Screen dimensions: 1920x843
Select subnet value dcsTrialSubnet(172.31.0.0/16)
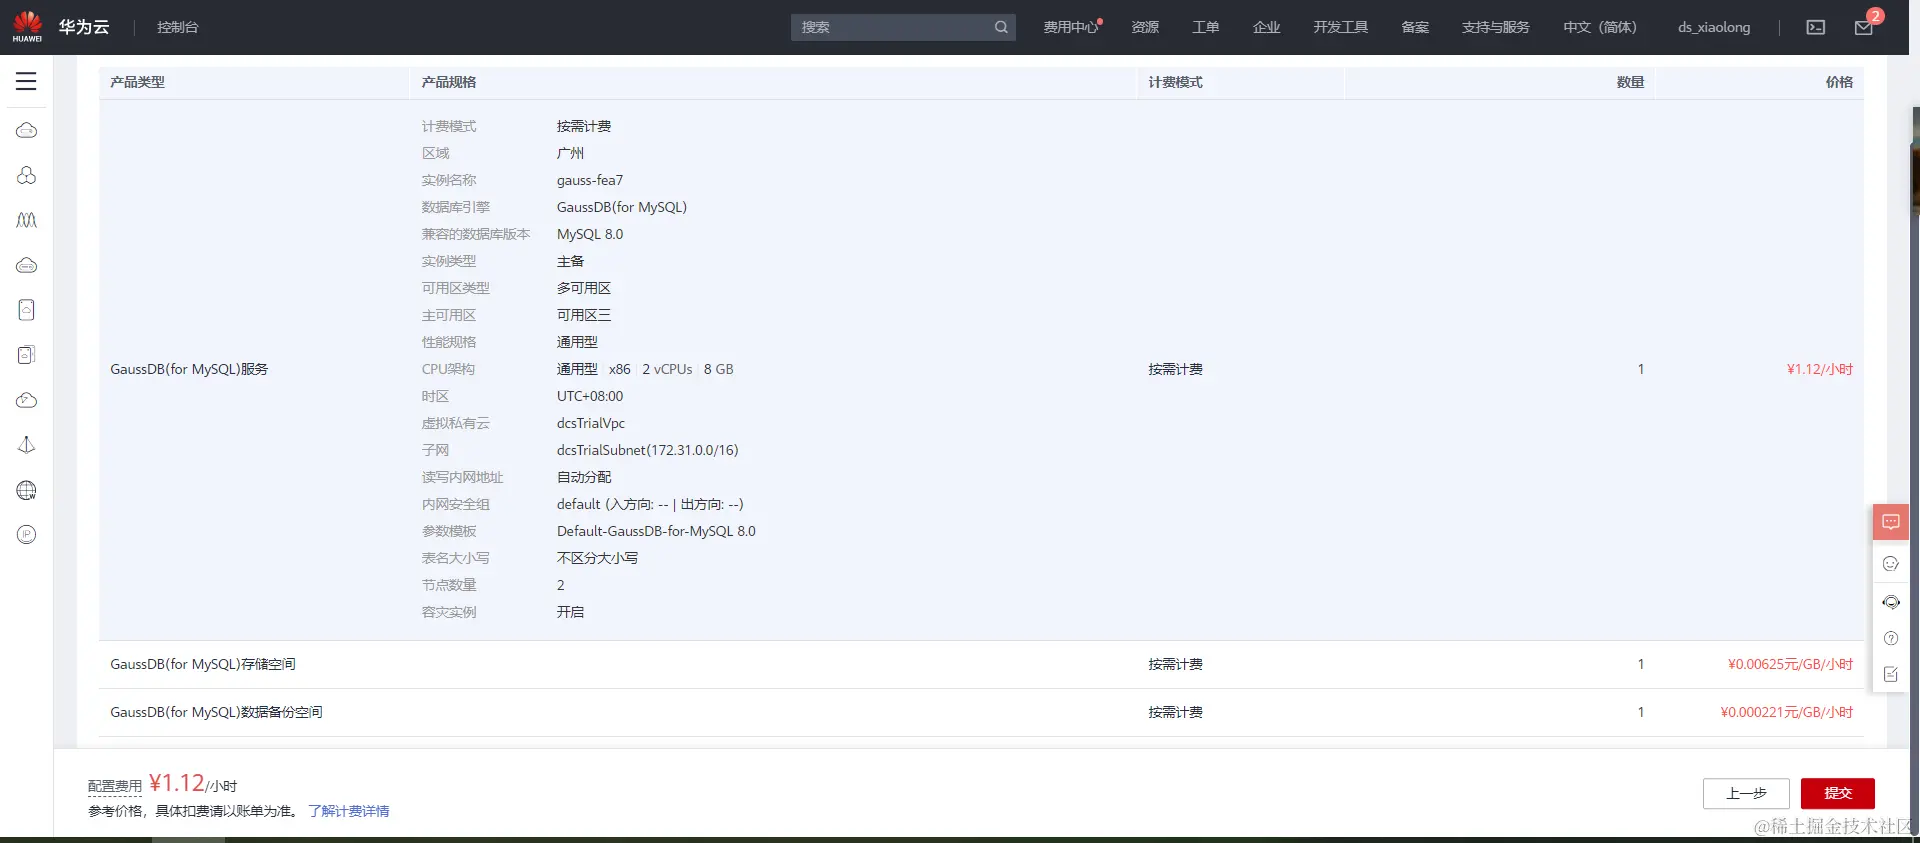648,450
